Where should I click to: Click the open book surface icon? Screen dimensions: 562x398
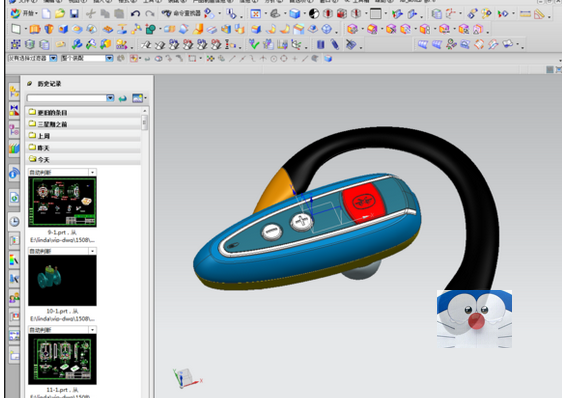(x=508, y=44)
